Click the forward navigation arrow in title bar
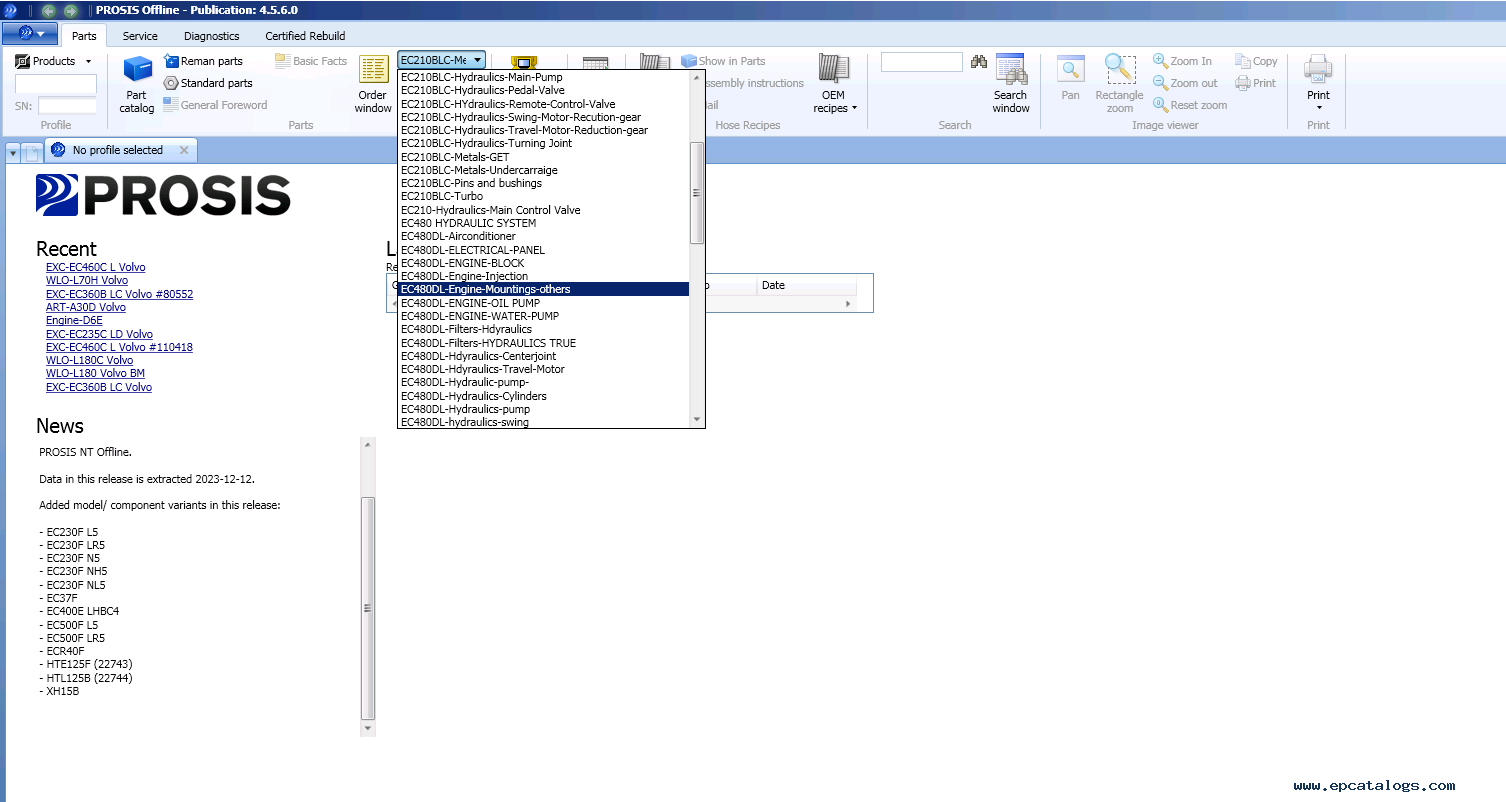The width and height of the screenshot is (1506, 802). point(70,10)
